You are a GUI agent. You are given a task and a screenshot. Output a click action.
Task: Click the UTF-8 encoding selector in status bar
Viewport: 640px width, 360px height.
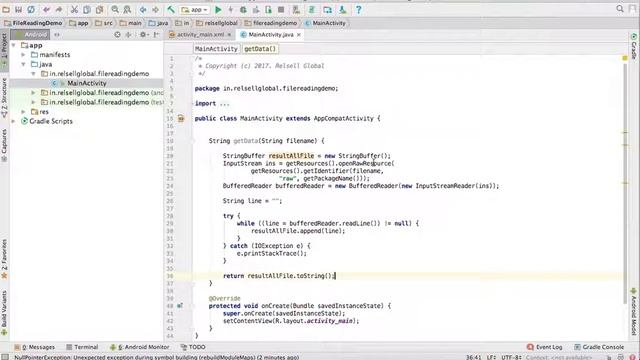click(x=511, y=357)
